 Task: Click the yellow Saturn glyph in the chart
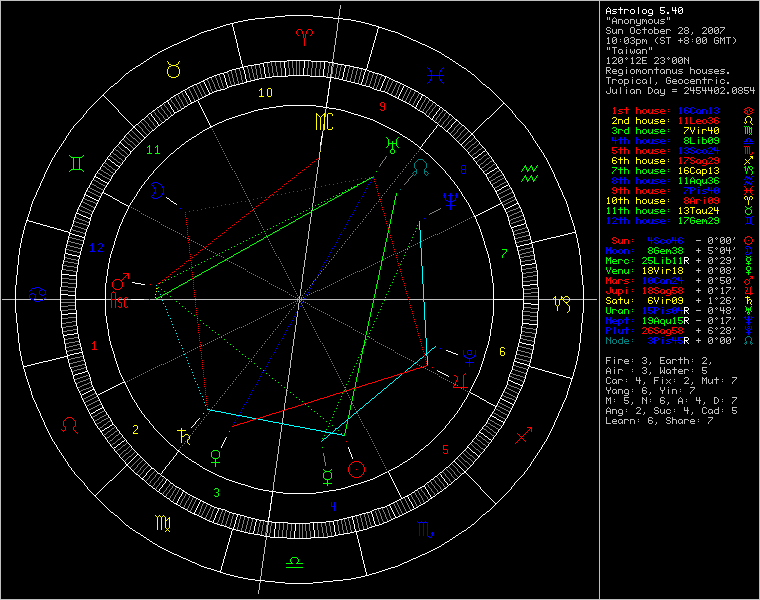184,436
